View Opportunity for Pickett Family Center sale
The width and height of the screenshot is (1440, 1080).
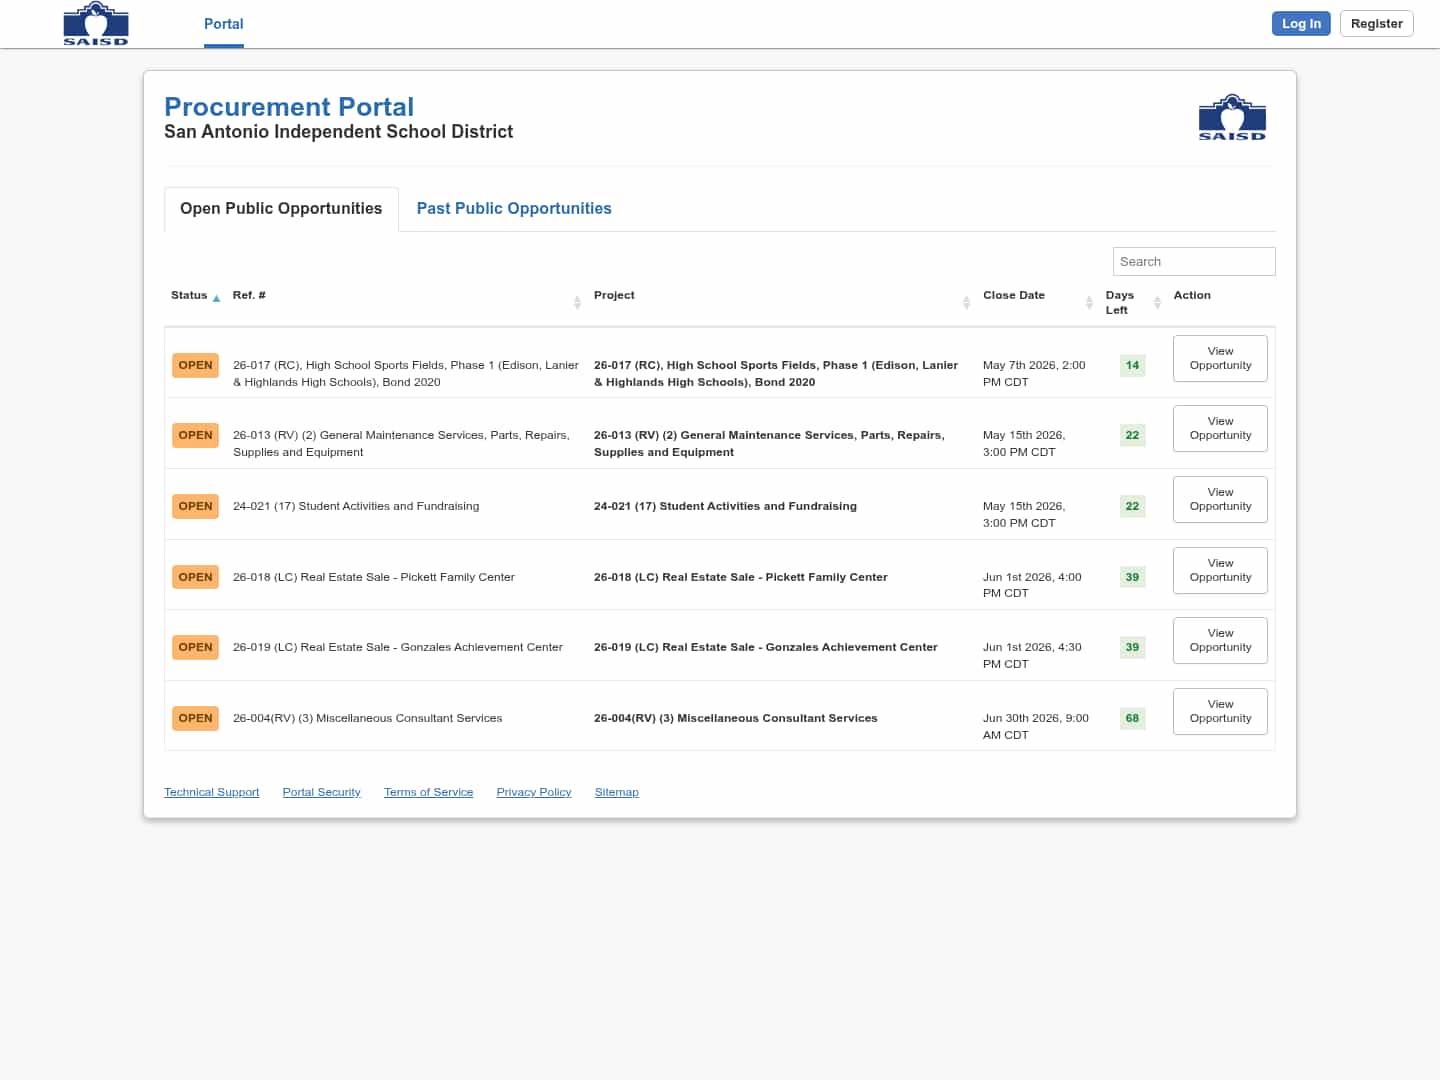click(x=1220, y=570)
